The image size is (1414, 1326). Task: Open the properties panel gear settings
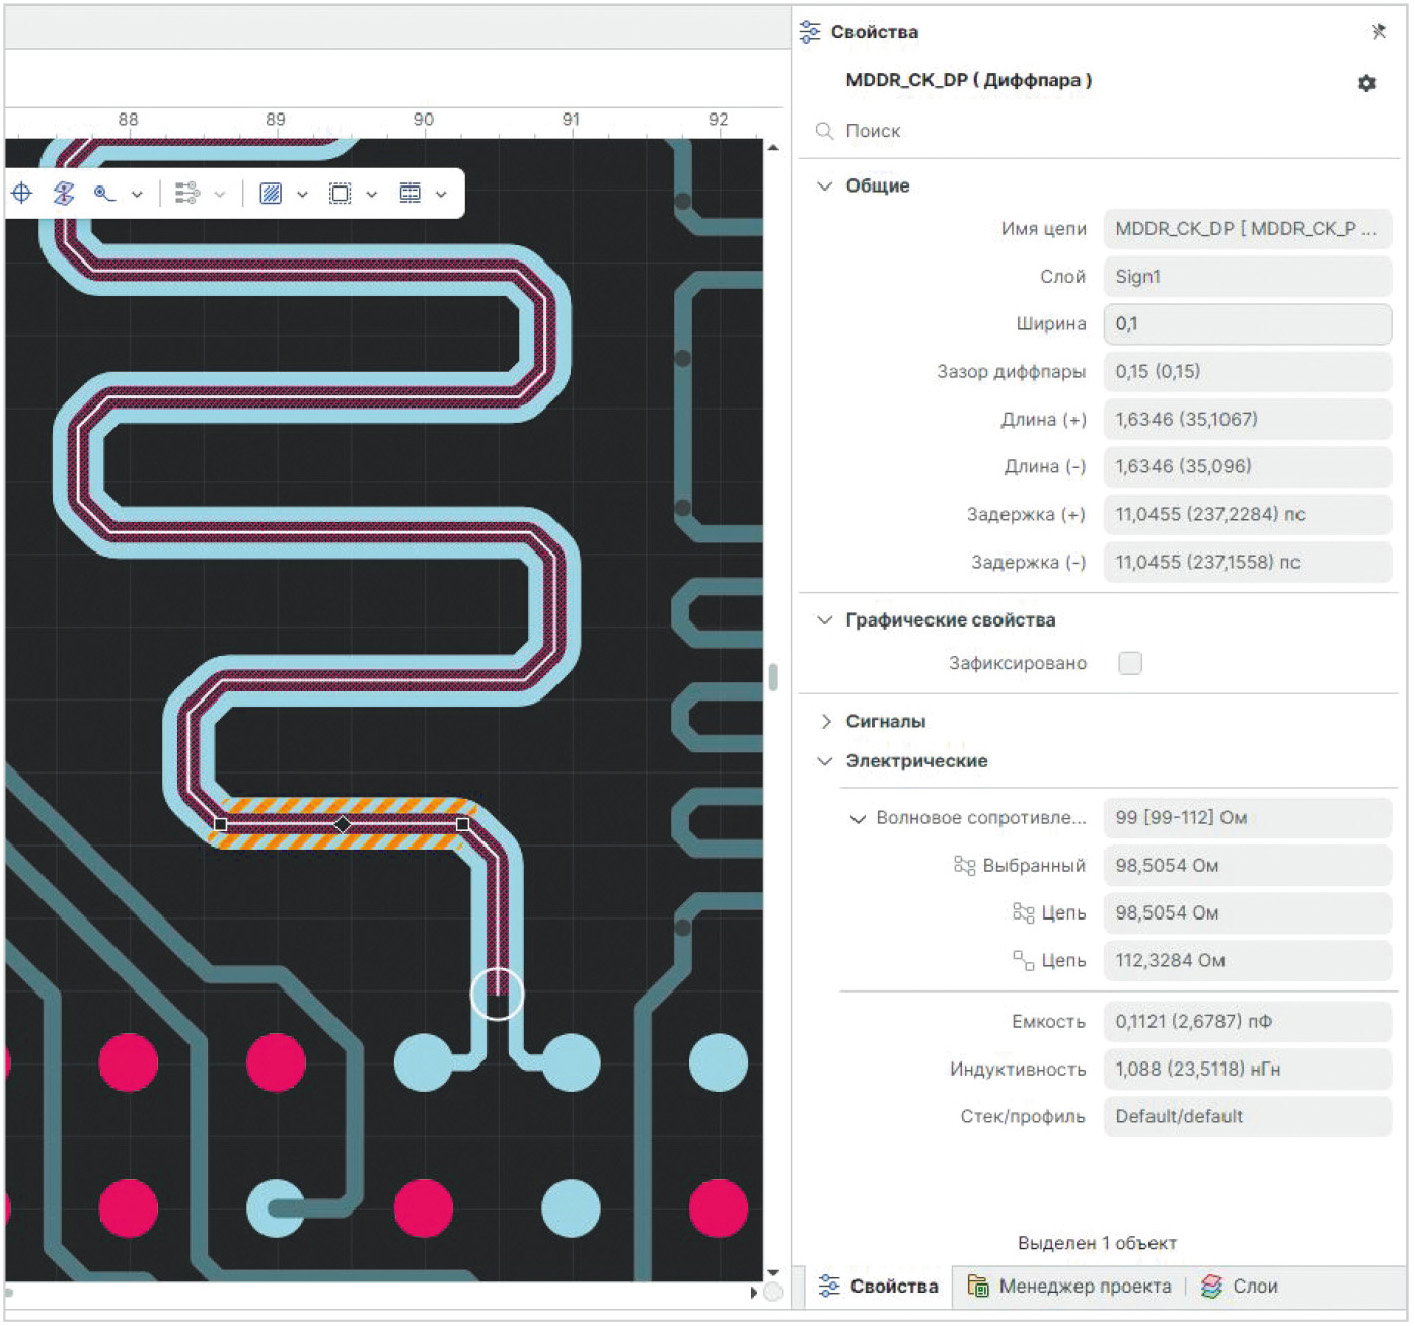tap(1367, 83)
